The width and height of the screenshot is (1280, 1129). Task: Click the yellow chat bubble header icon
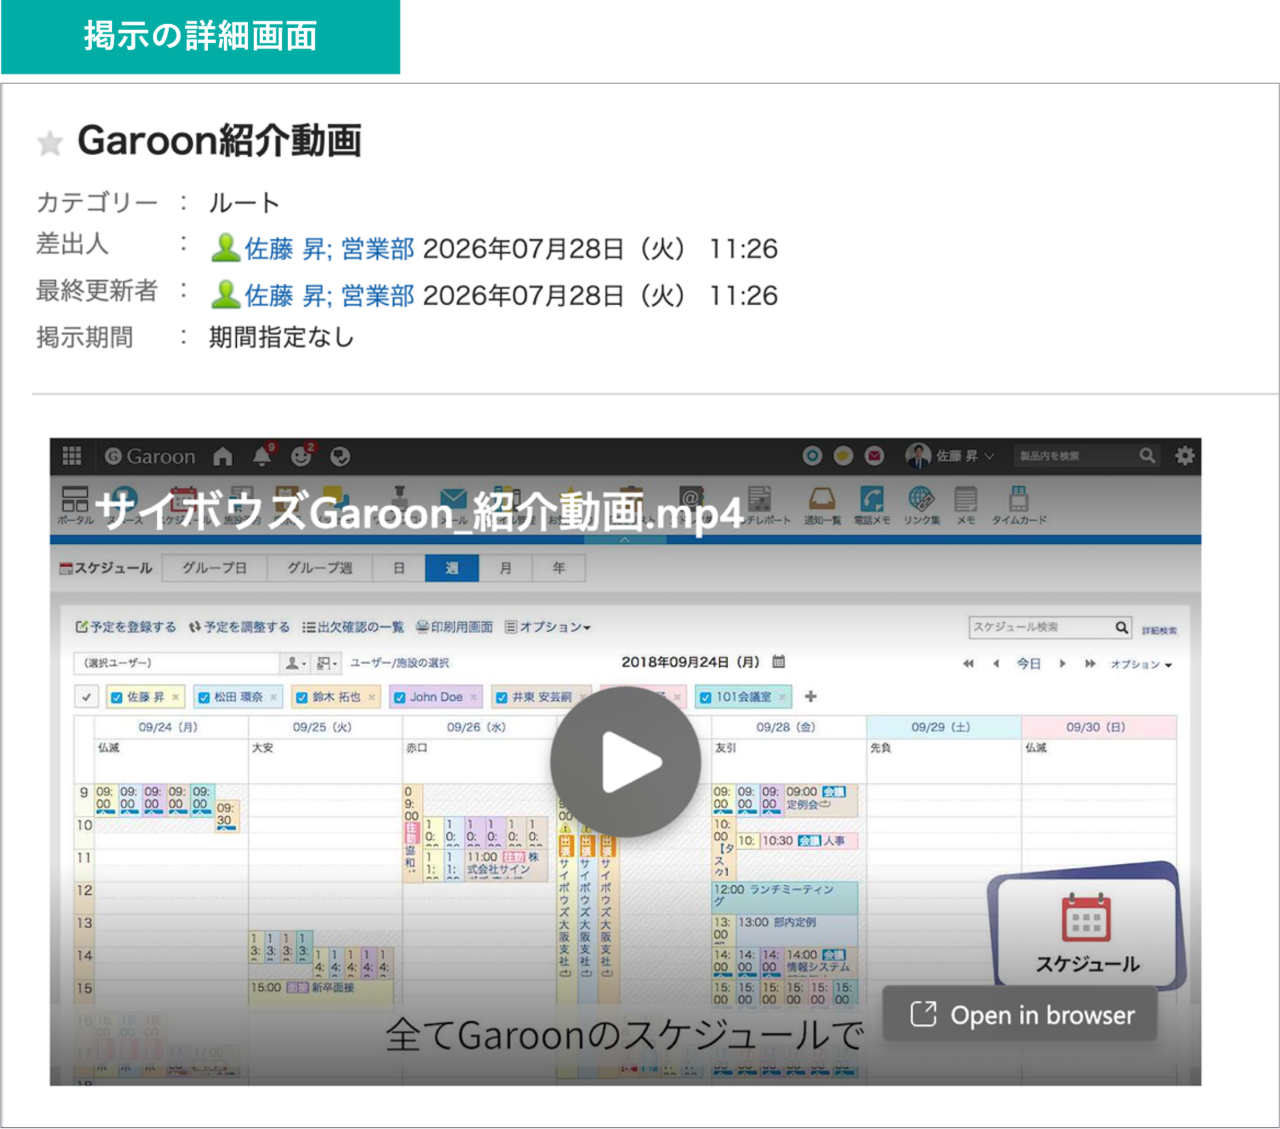843,456
